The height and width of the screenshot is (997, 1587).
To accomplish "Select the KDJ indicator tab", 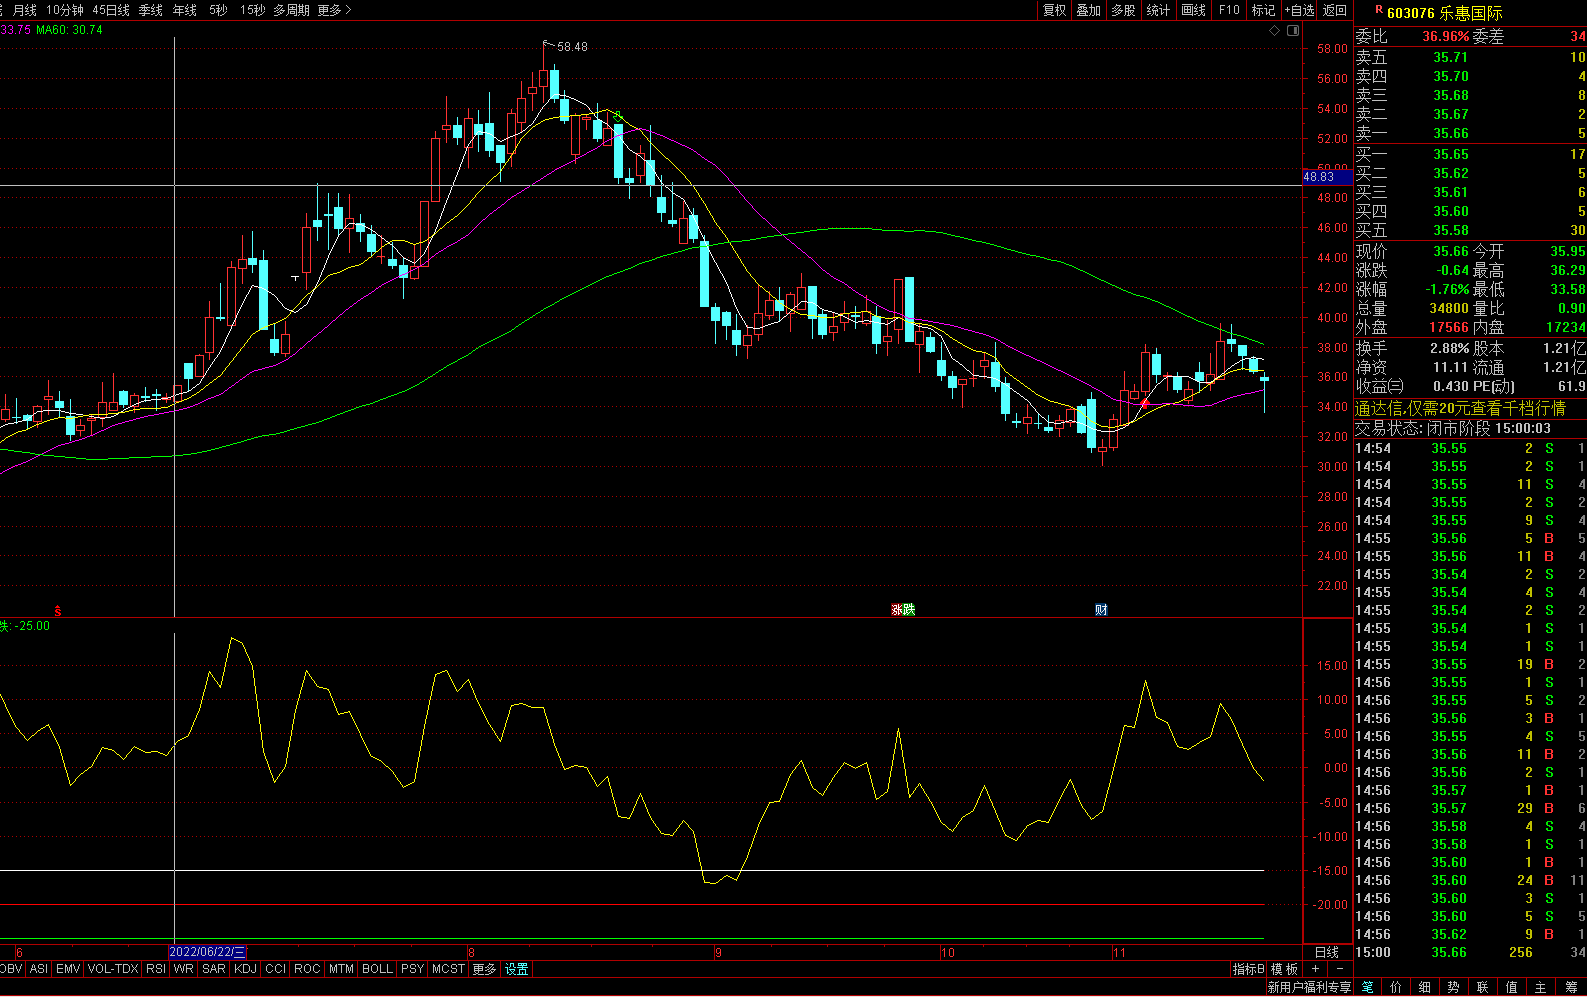I will pos(245,969).
